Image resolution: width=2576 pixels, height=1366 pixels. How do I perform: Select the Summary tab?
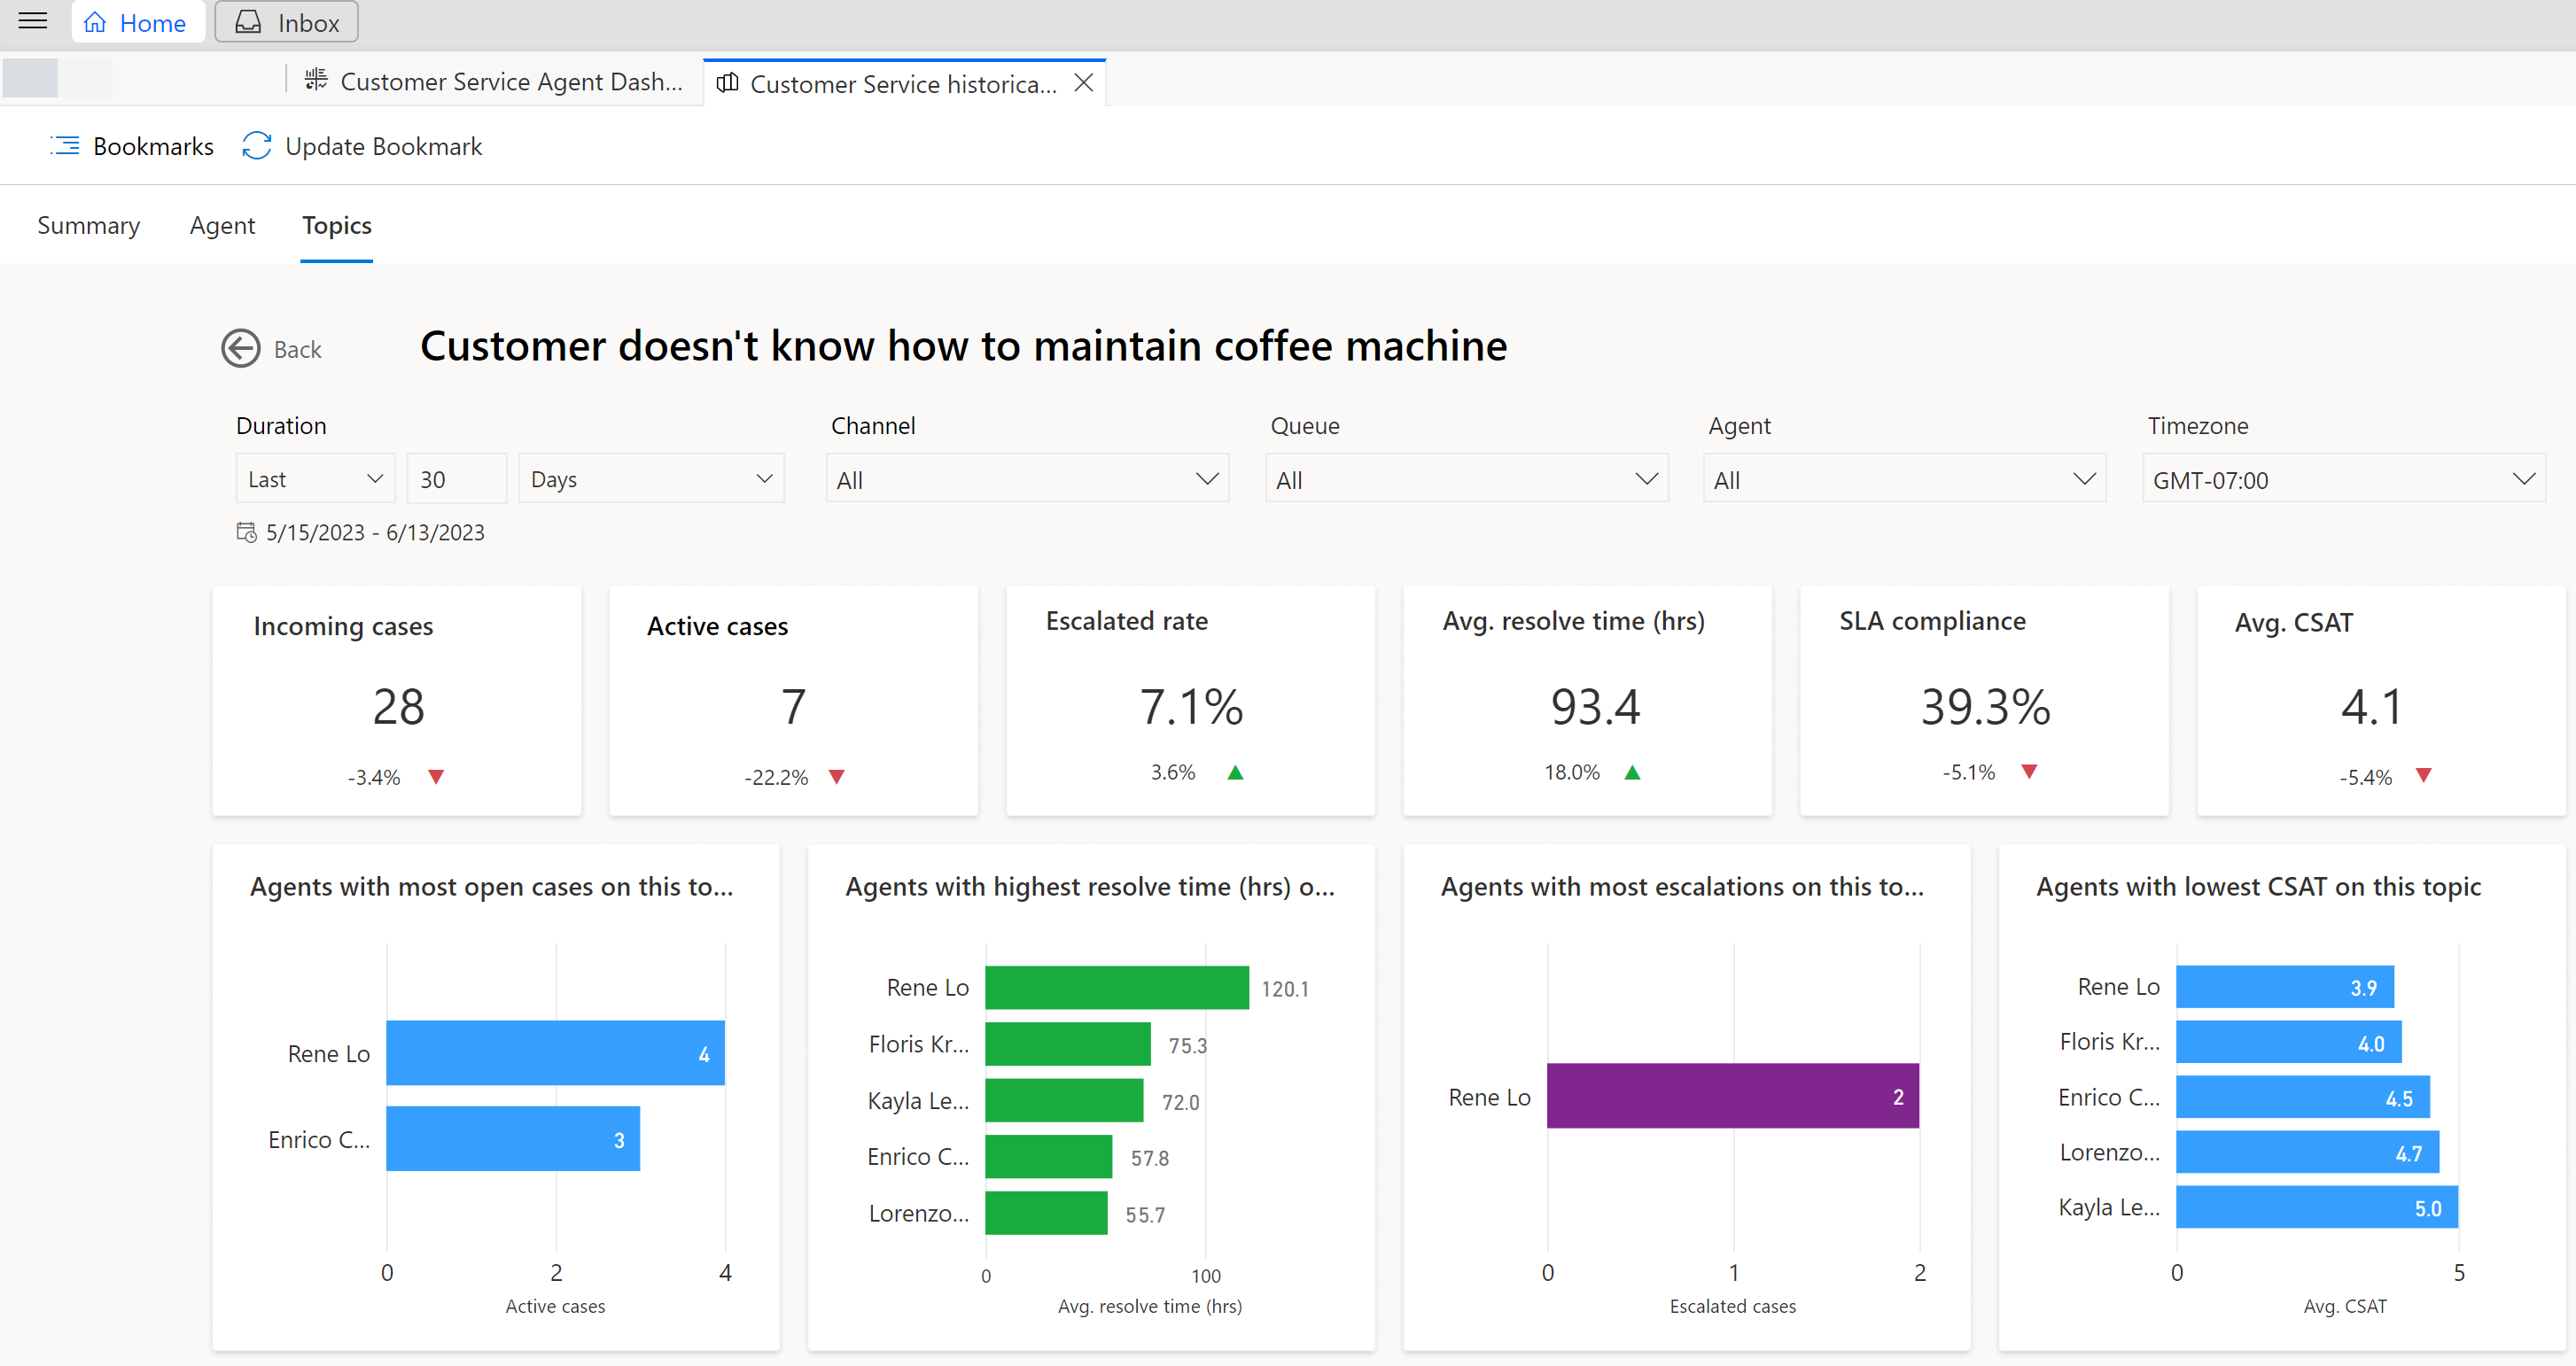(90, 225)
